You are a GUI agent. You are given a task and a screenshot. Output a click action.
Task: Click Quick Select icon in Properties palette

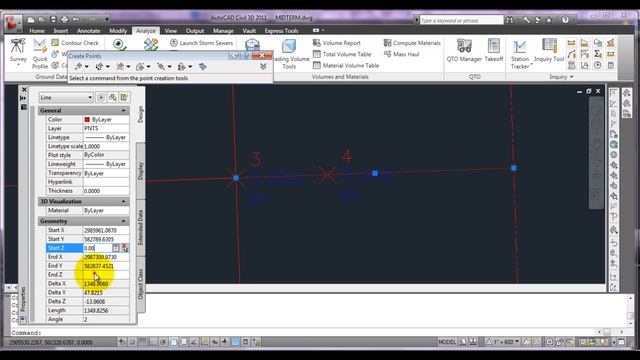coord(124,97)
